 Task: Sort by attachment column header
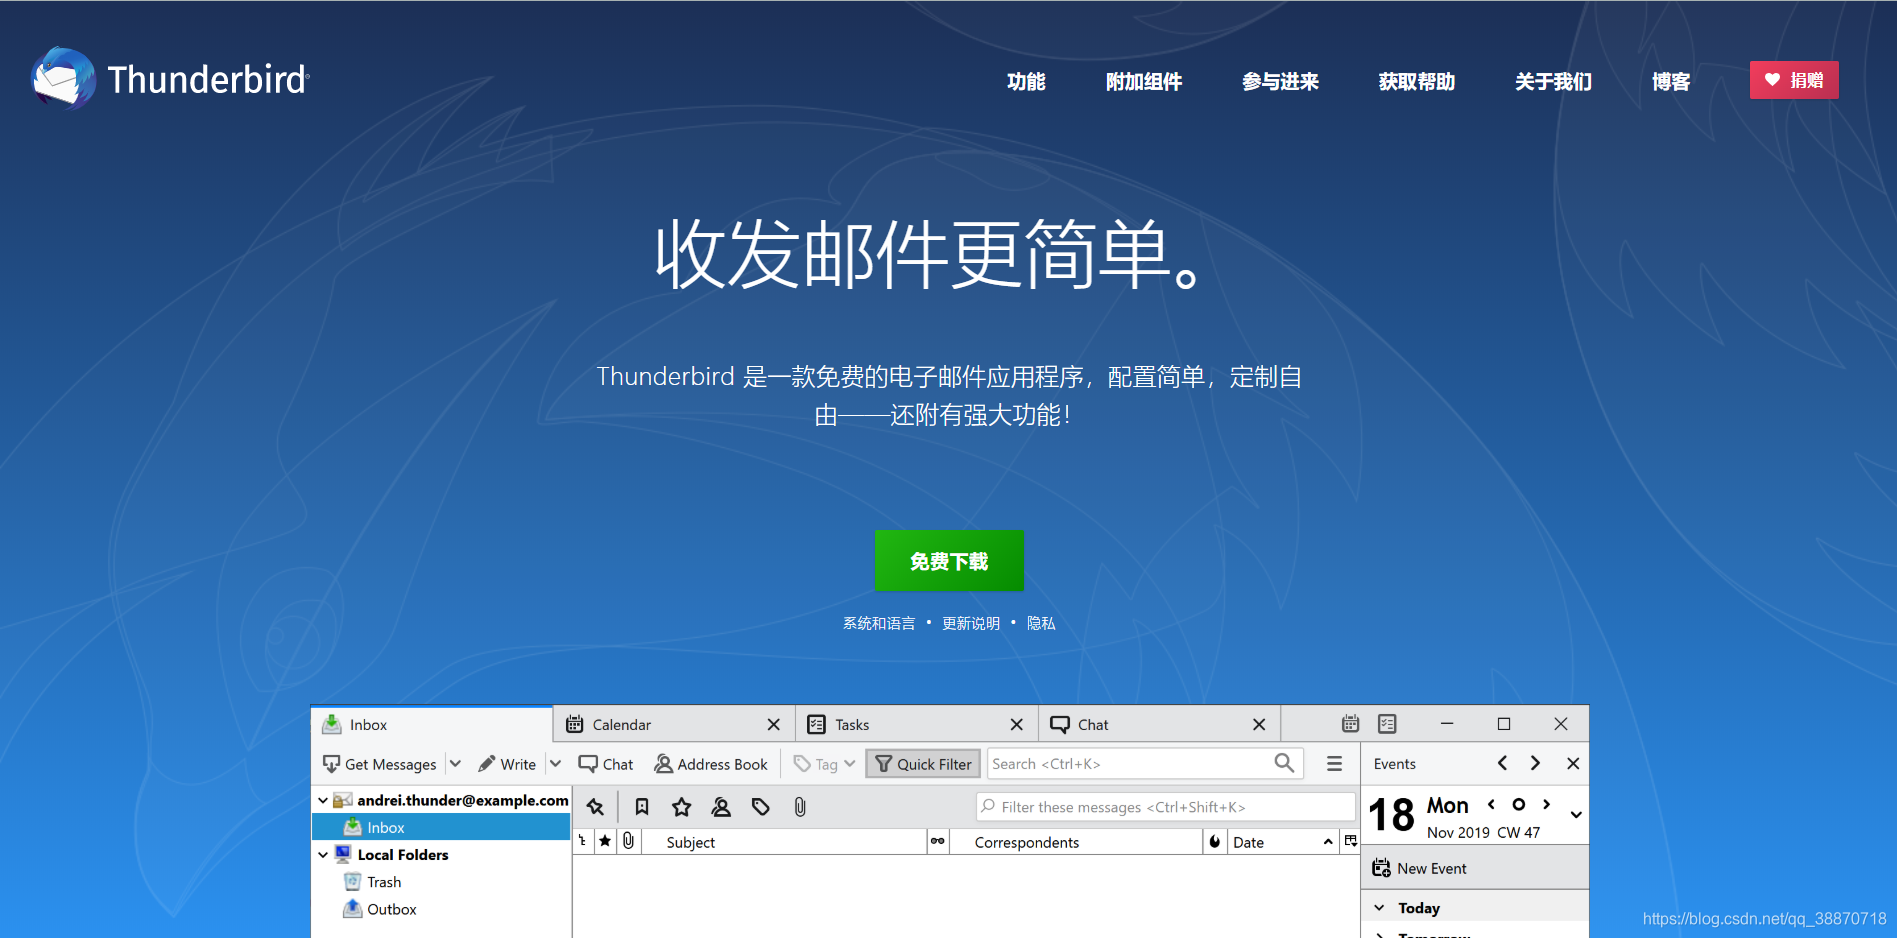click(x=628, y=842)
